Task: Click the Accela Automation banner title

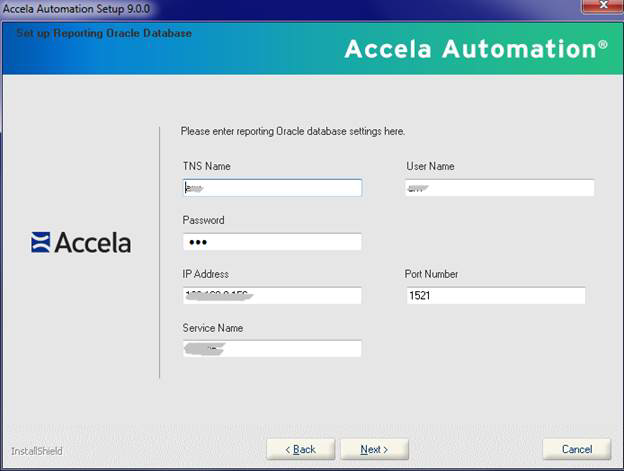Action: pyautogui.click(x=475, y=49)
